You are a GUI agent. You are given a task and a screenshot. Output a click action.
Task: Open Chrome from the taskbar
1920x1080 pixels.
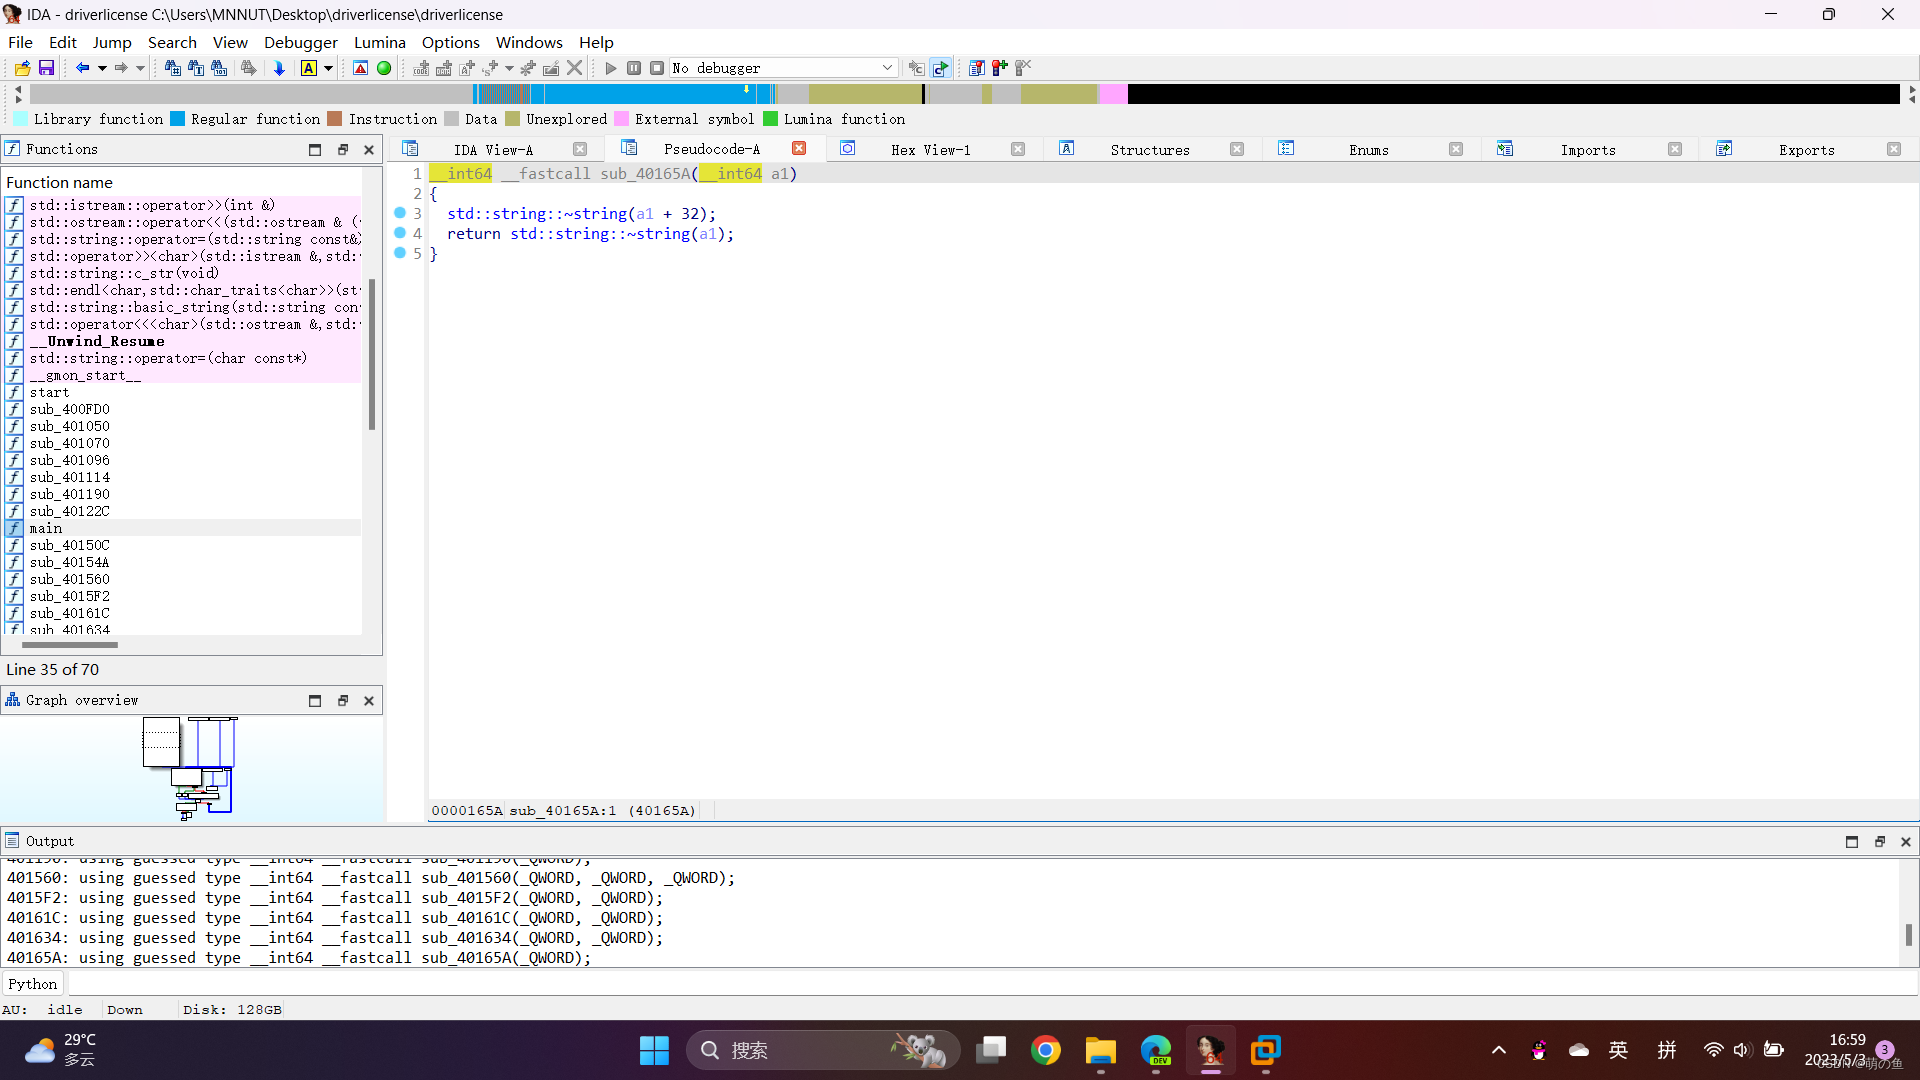tap(1046, 1050)
